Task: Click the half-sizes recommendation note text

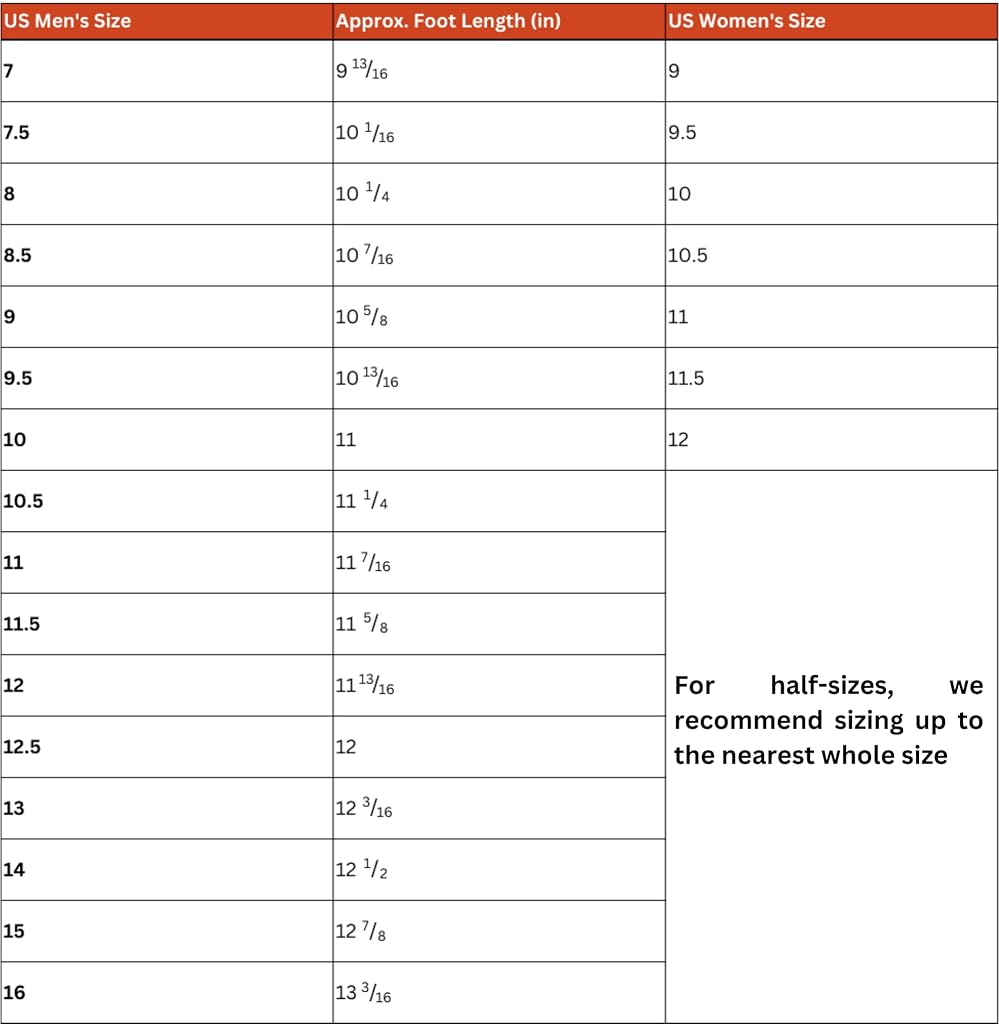Action: (x=829, y=720)
